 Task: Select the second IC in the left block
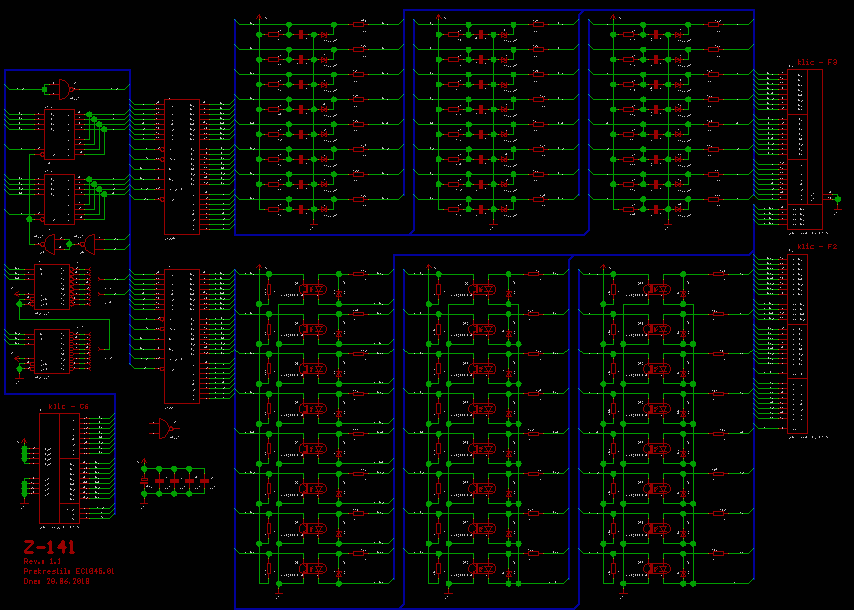(58, 199)
